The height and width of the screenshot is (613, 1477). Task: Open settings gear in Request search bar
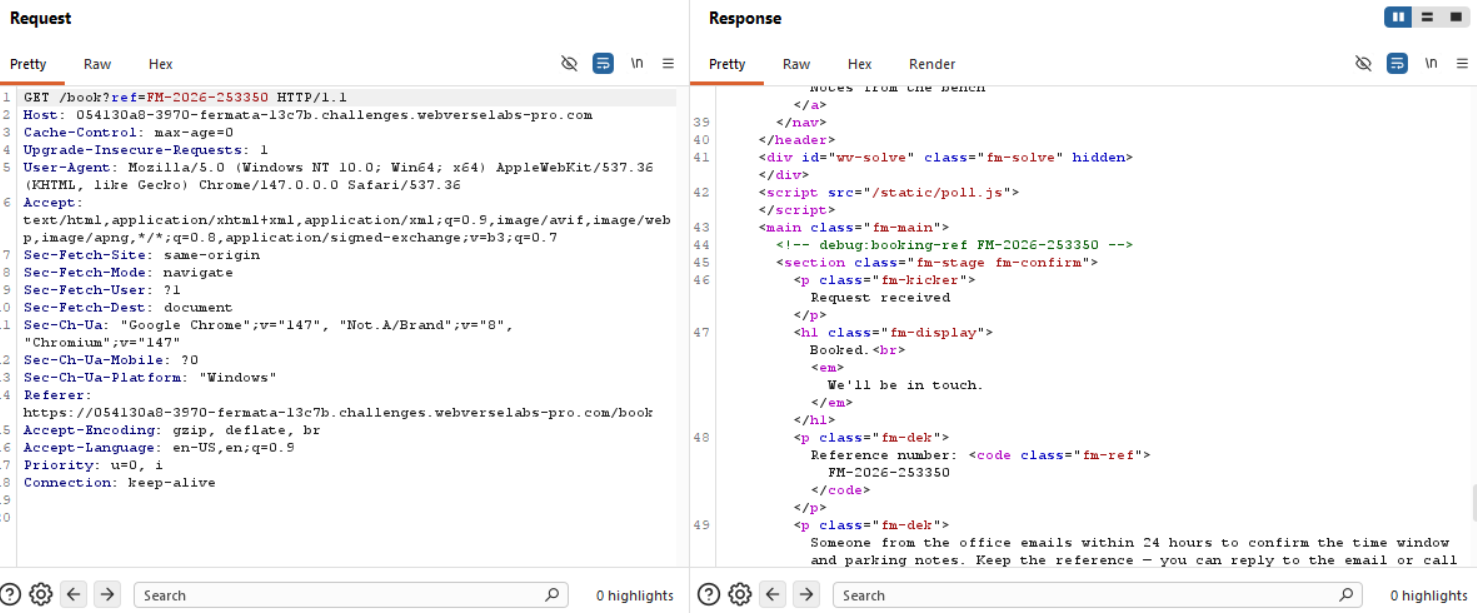tap(41, 595)
